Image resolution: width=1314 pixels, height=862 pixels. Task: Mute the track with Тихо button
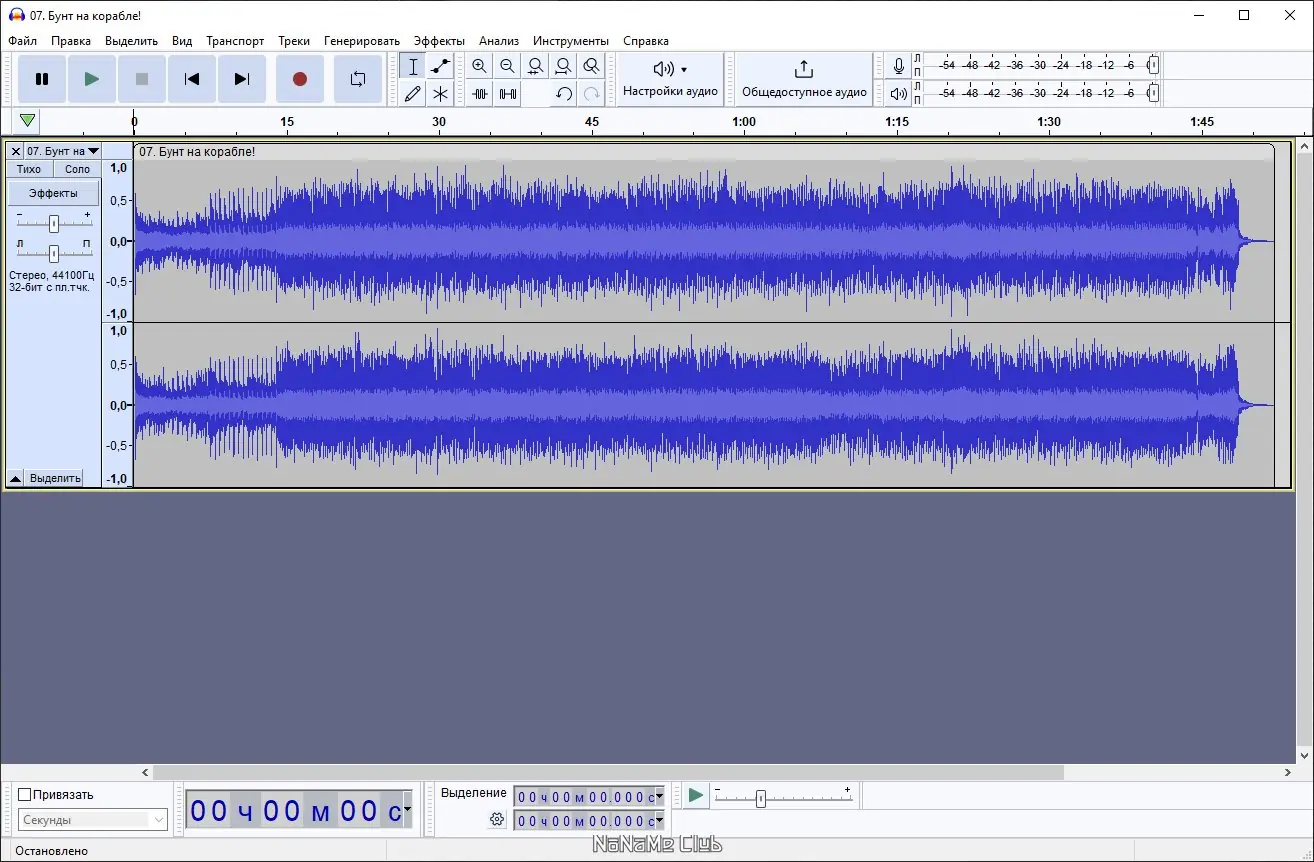[29, 169]
